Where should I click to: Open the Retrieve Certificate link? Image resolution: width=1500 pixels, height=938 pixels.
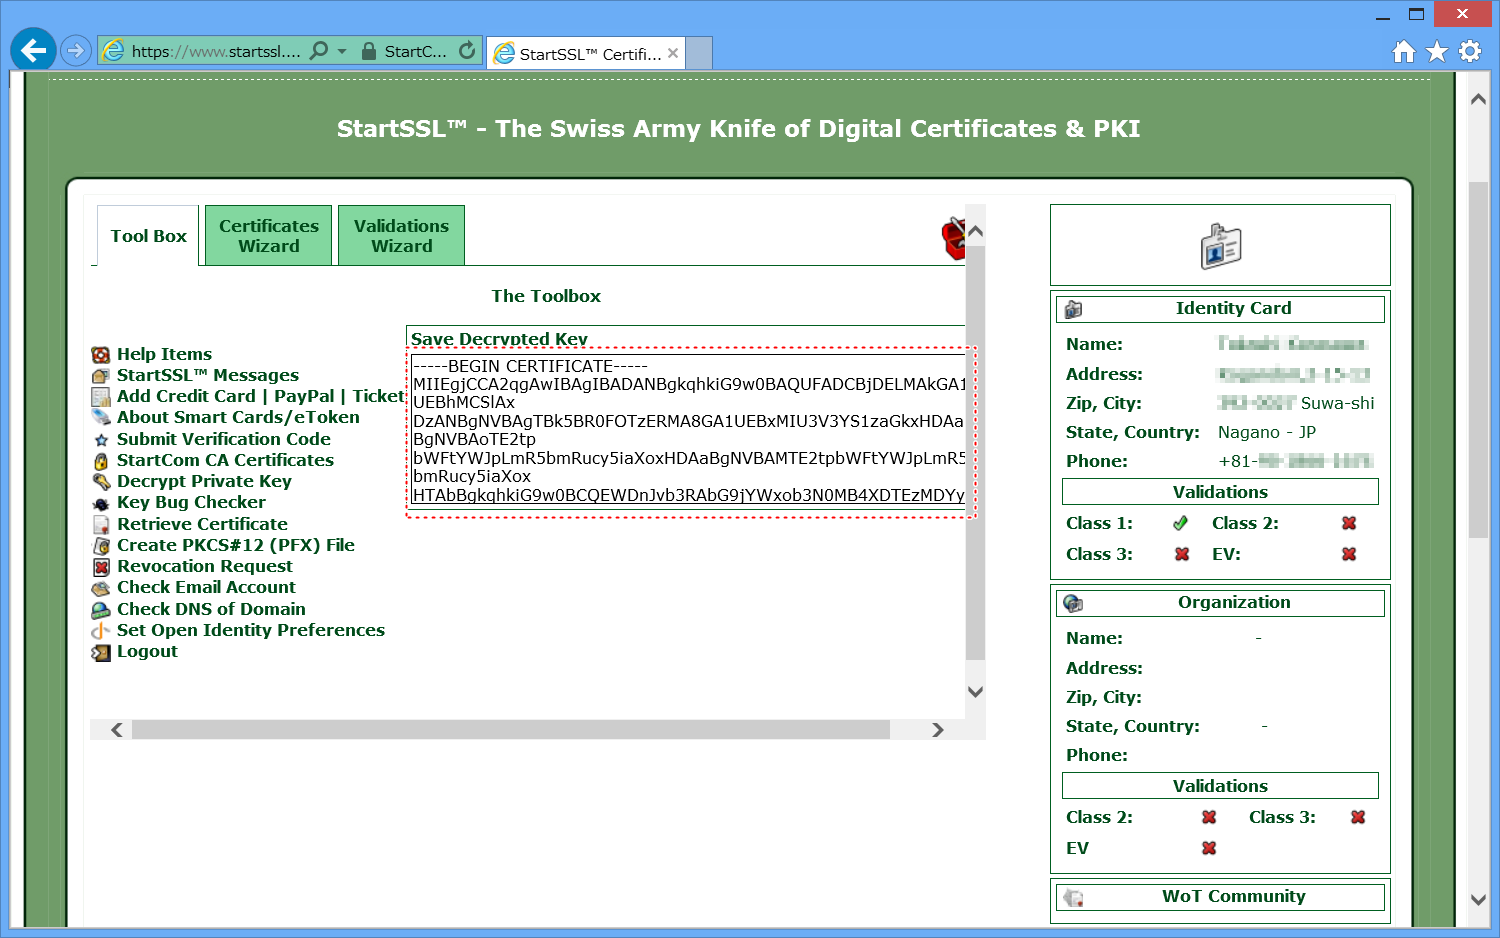[x=202, y=524]
